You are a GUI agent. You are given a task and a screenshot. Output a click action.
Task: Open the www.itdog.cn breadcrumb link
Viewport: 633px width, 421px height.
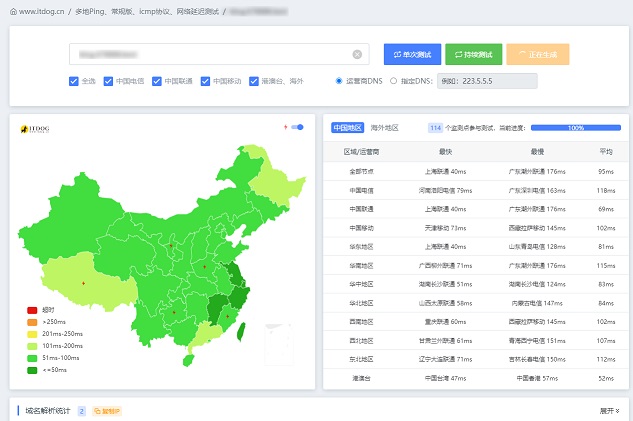[42, 12]
